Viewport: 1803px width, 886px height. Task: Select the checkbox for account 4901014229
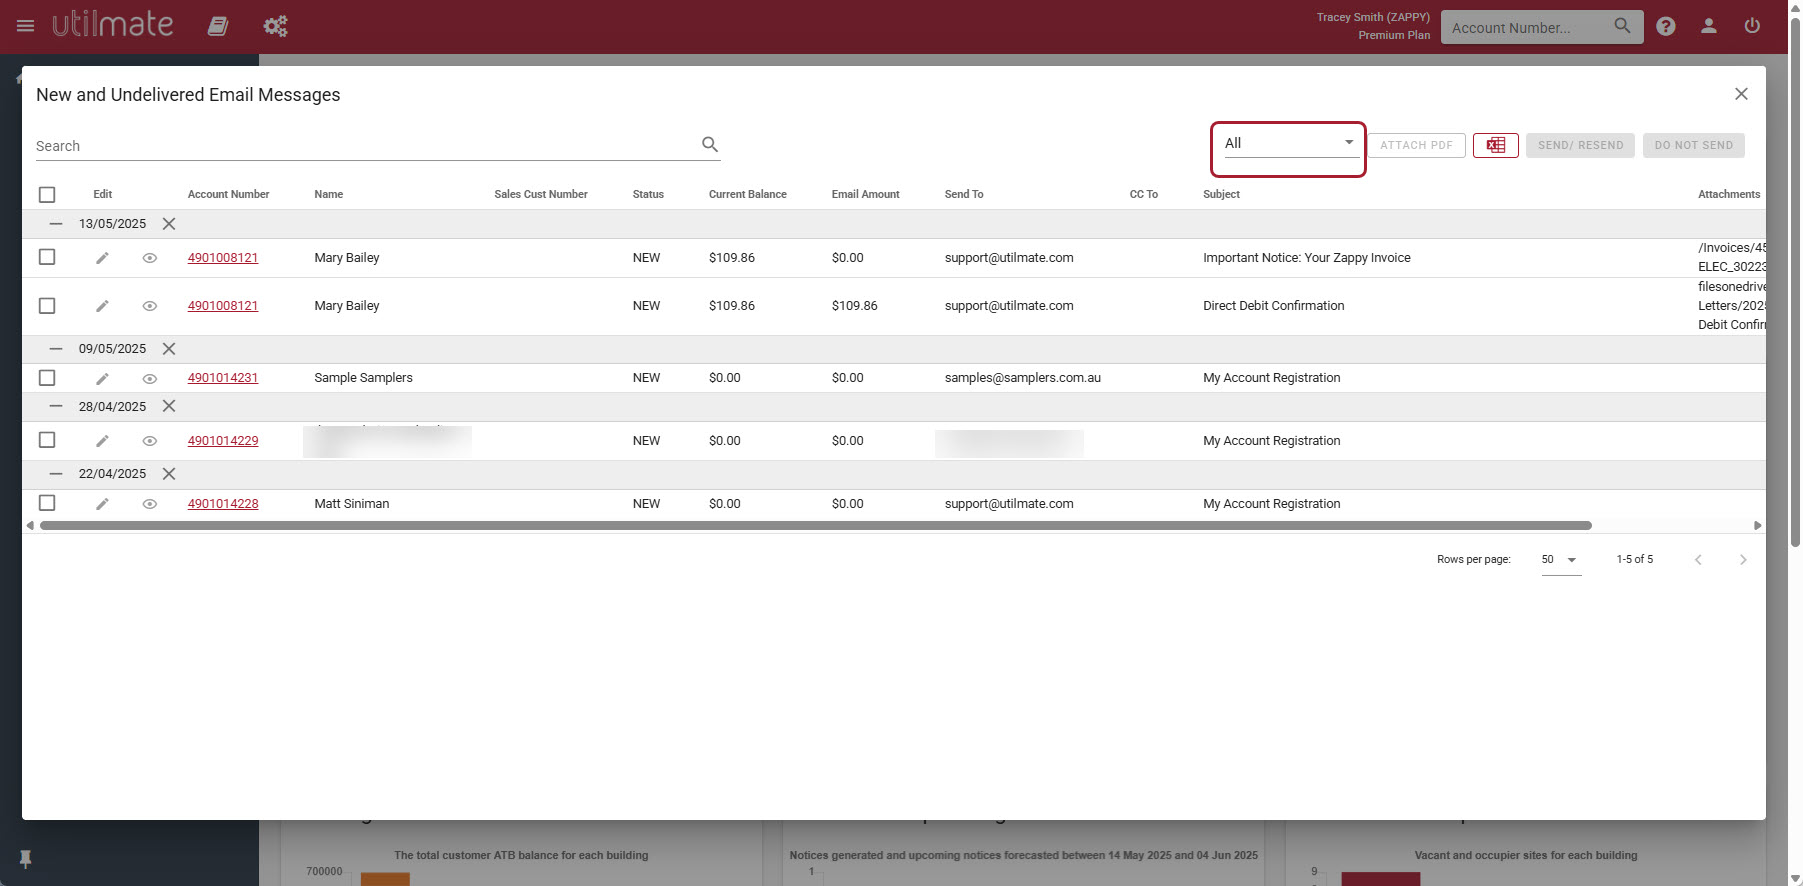[x=47, y=440]
